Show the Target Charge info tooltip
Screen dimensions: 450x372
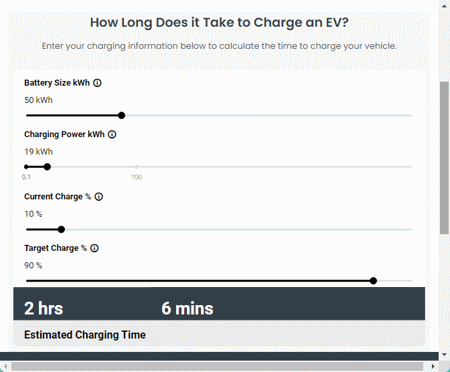(94, 248)
